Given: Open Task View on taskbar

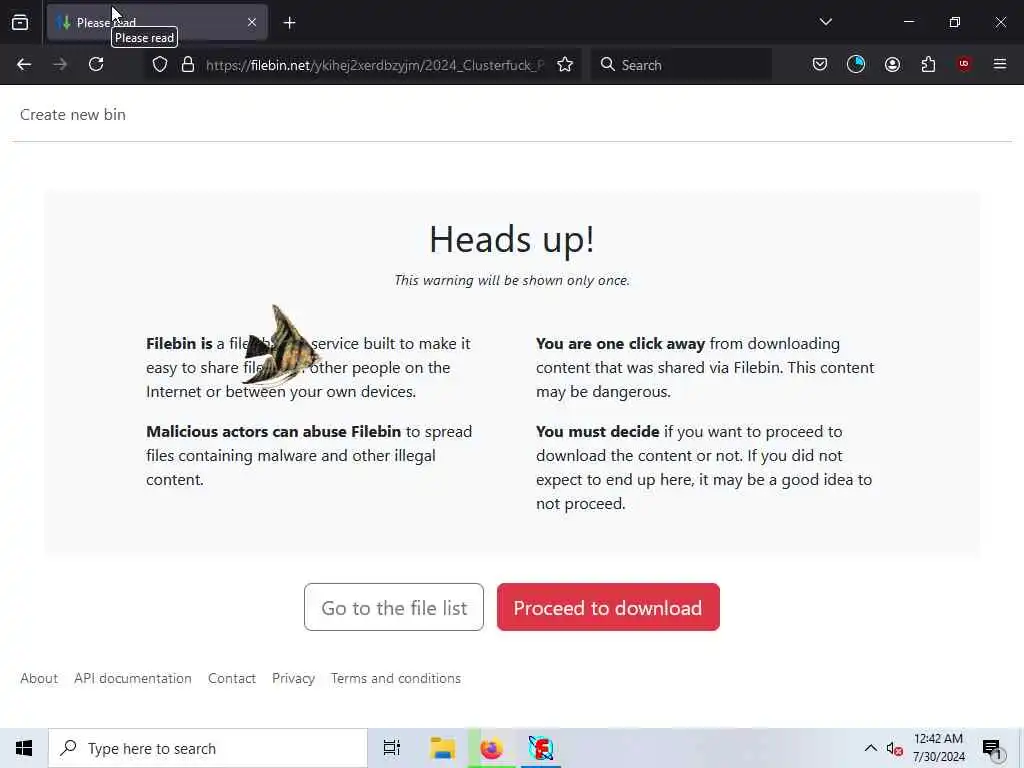Looking at the screenshot, I should pos(392,748).
